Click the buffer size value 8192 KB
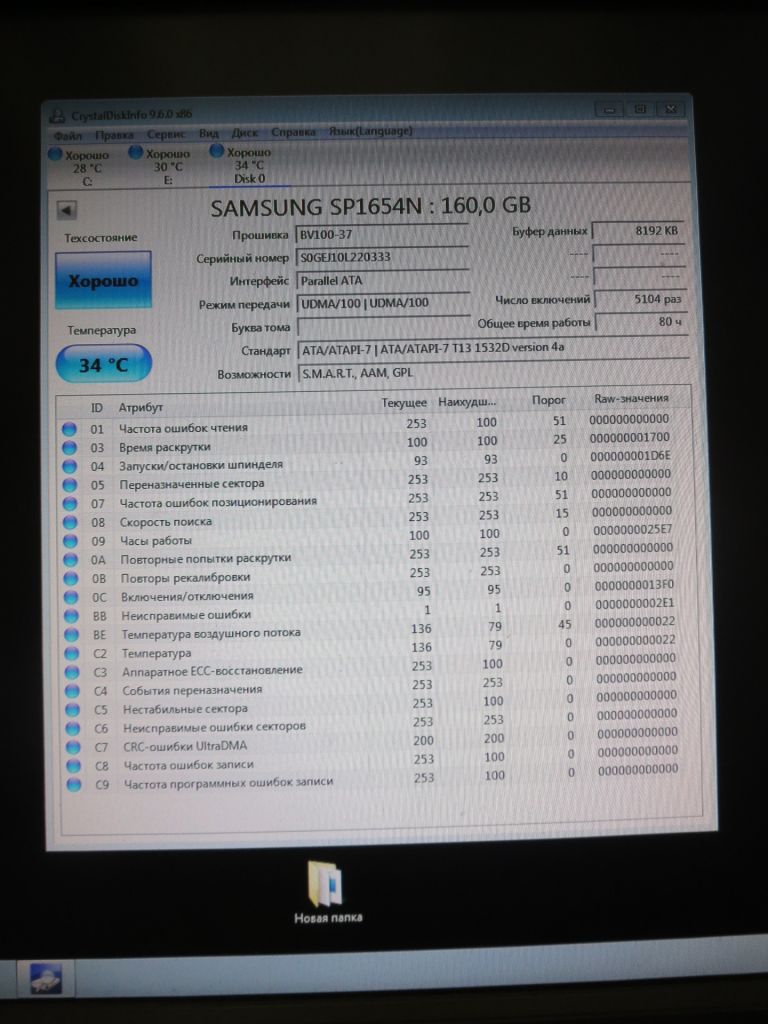Viewport: 768px width, 1024px height. [x=637, y=231]
